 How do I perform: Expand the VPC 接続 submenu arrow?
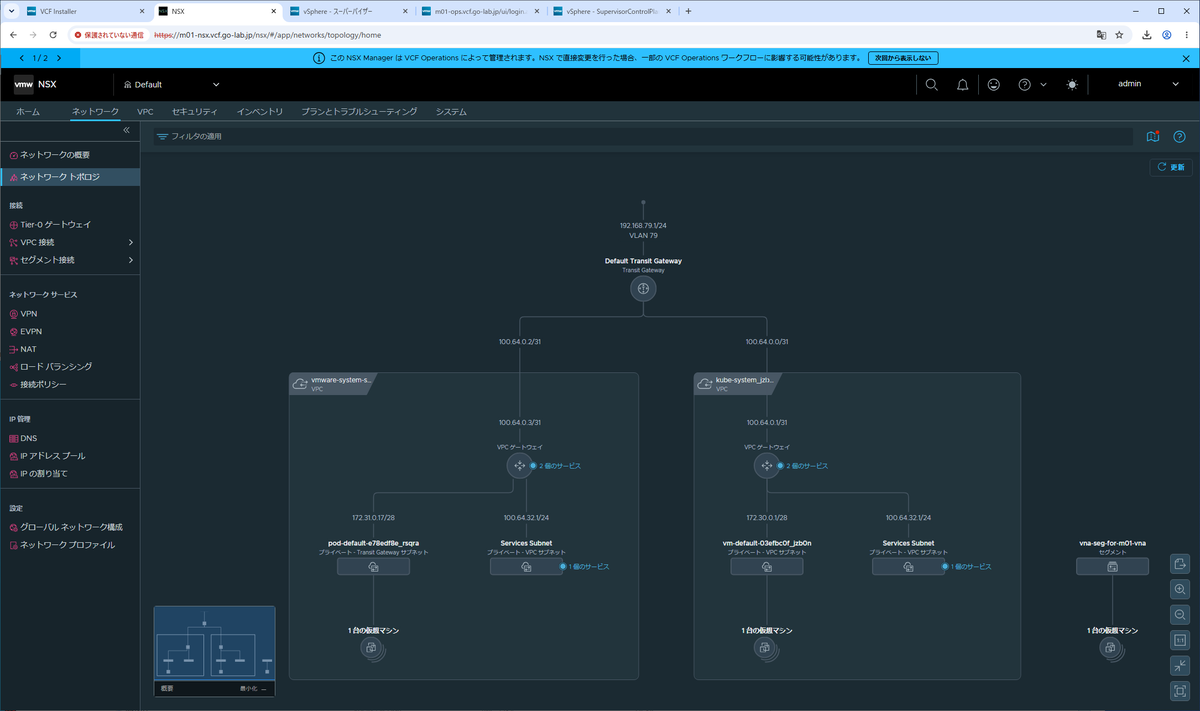[x=130, y=242]
